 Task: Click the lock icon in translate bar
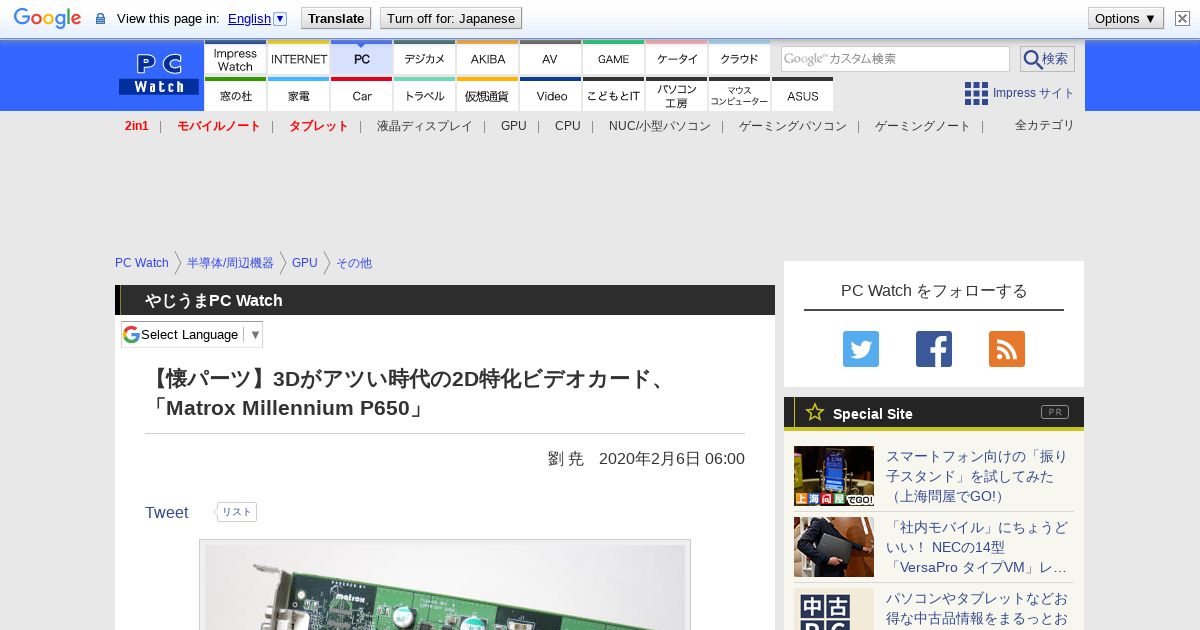[x=100, y=18]
